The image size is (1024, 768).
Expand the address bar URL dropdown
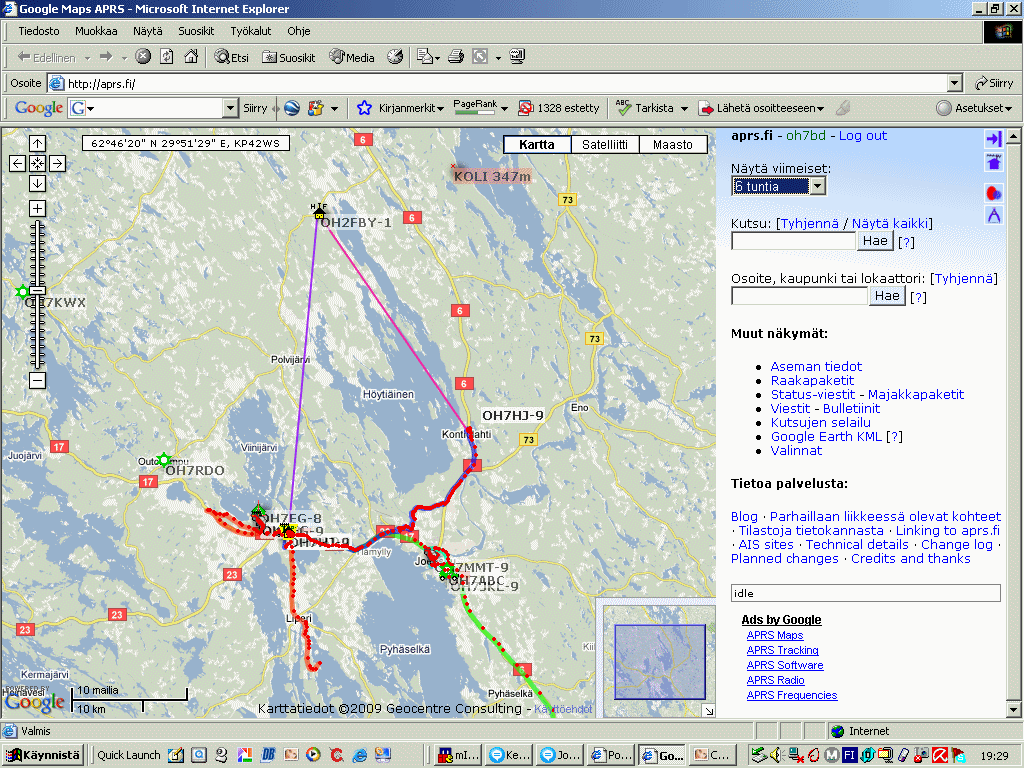tap(954, 84)
